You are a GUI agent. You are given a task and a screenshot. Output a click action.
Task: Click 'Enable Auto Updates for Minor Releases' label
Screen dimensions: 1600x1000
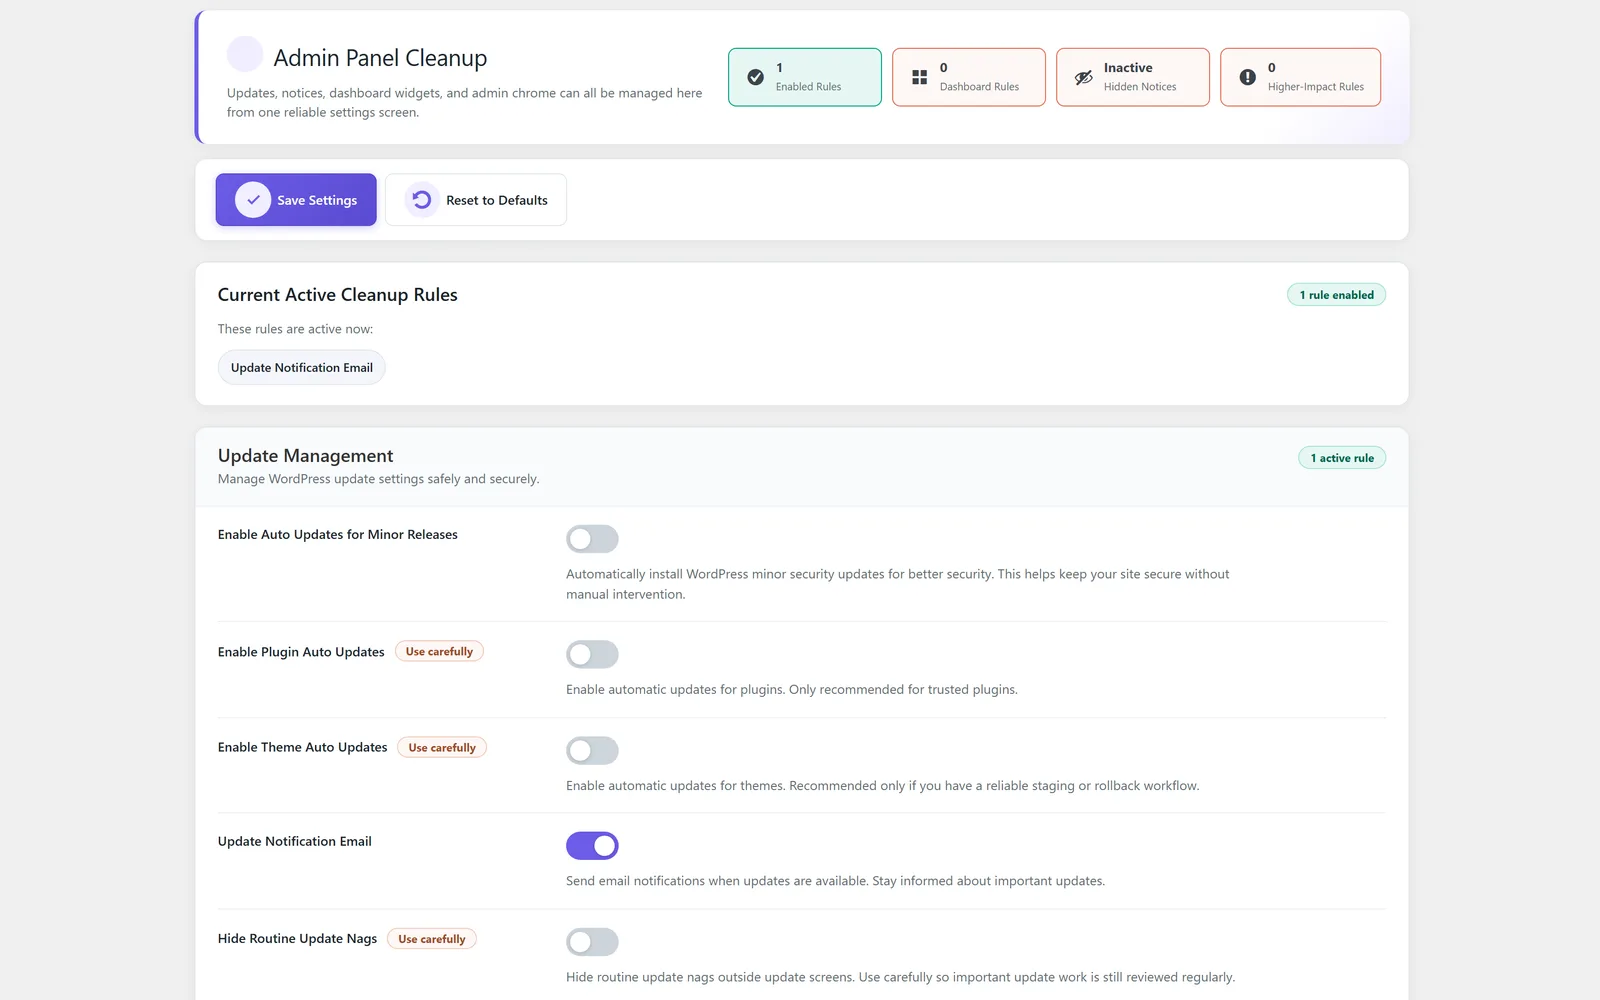click(x=338, y=535)
